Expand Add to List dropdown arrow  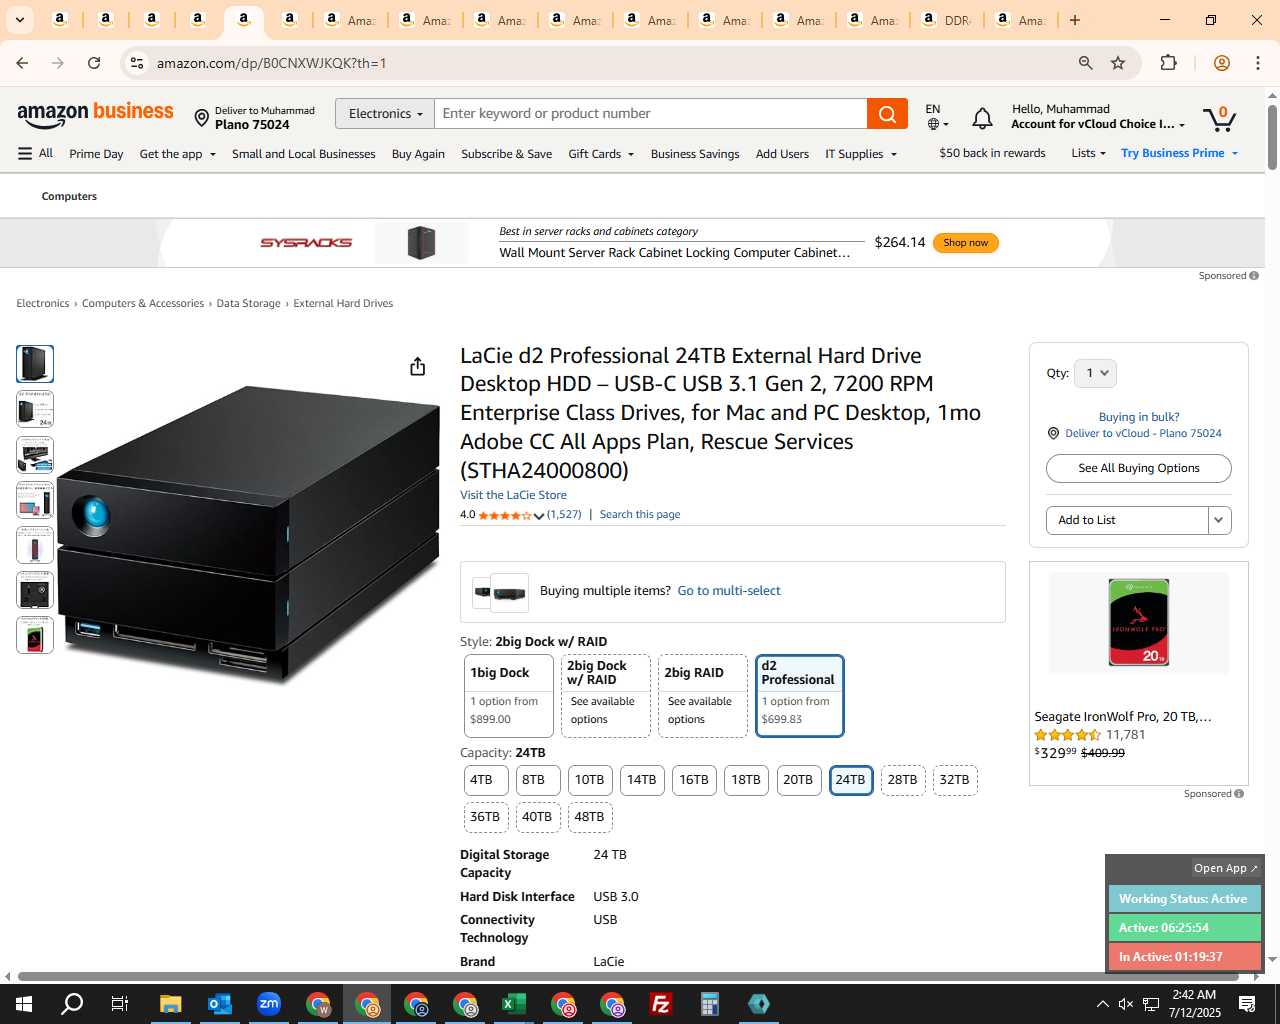tap(1219, 520)
